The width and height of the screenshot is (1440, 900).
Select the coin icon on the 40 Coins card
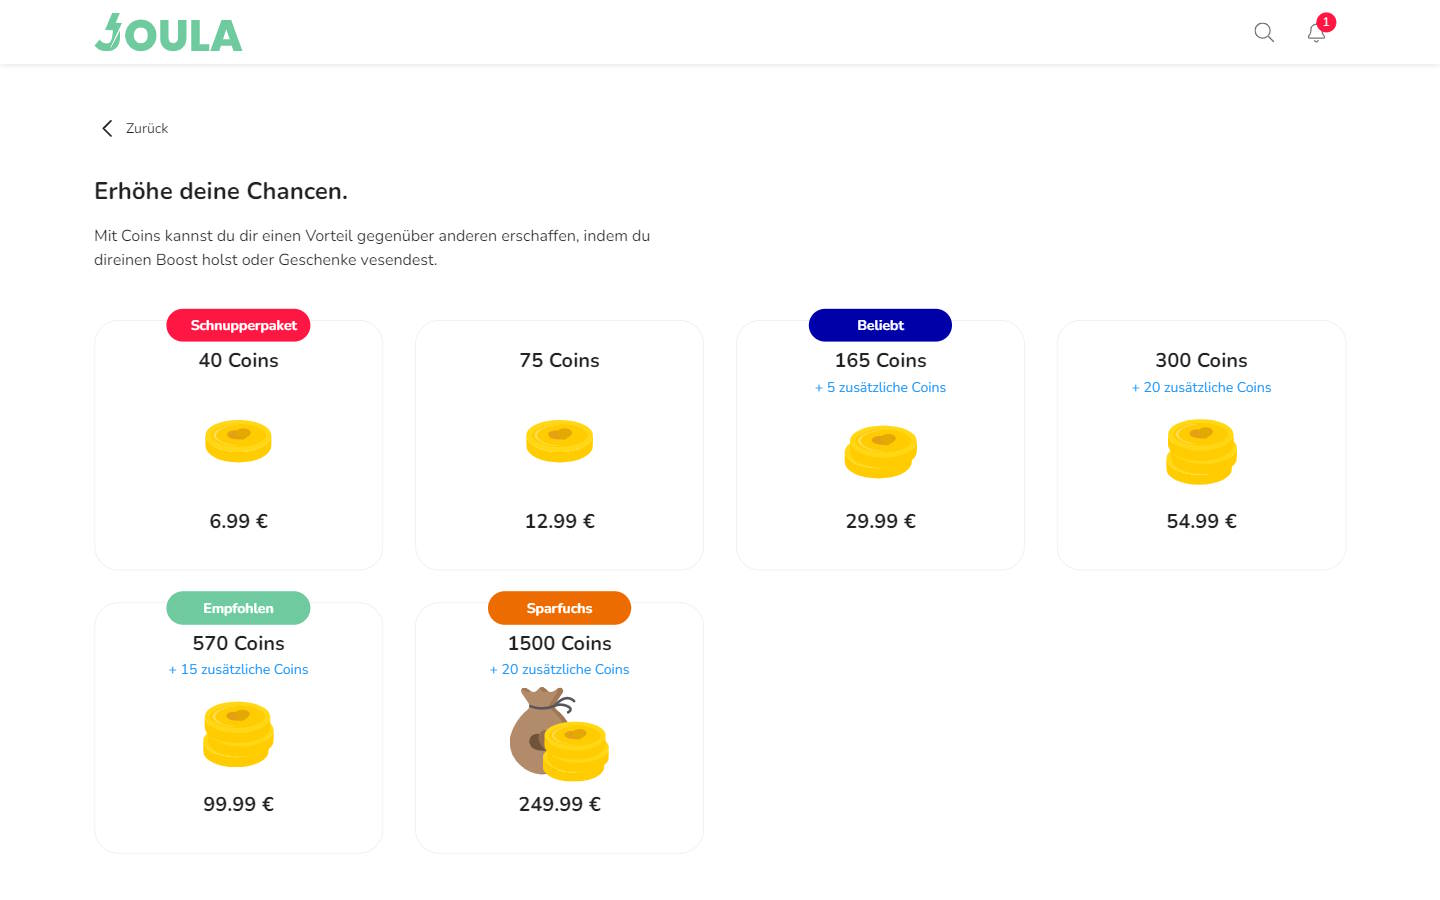tap(238, 441)
